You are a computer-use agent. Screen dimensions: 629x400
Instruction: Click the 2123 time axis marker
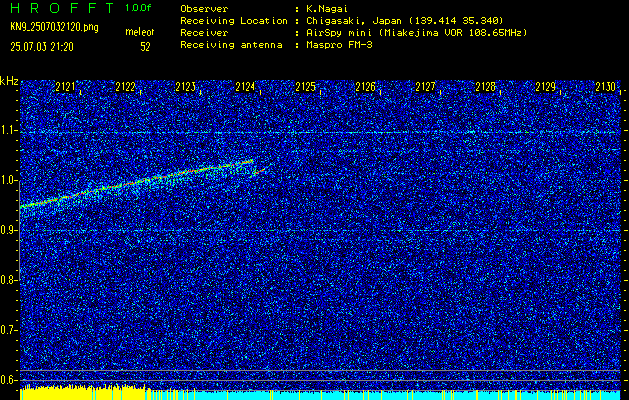click(185, 87)
